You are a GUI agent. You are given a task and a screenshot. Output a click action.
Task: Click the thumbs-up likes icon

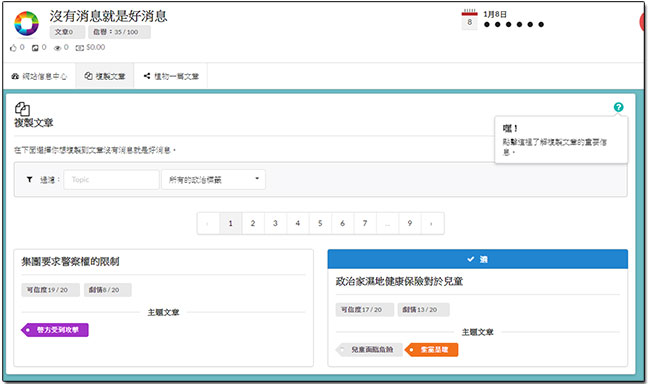(x=13, y=48)
